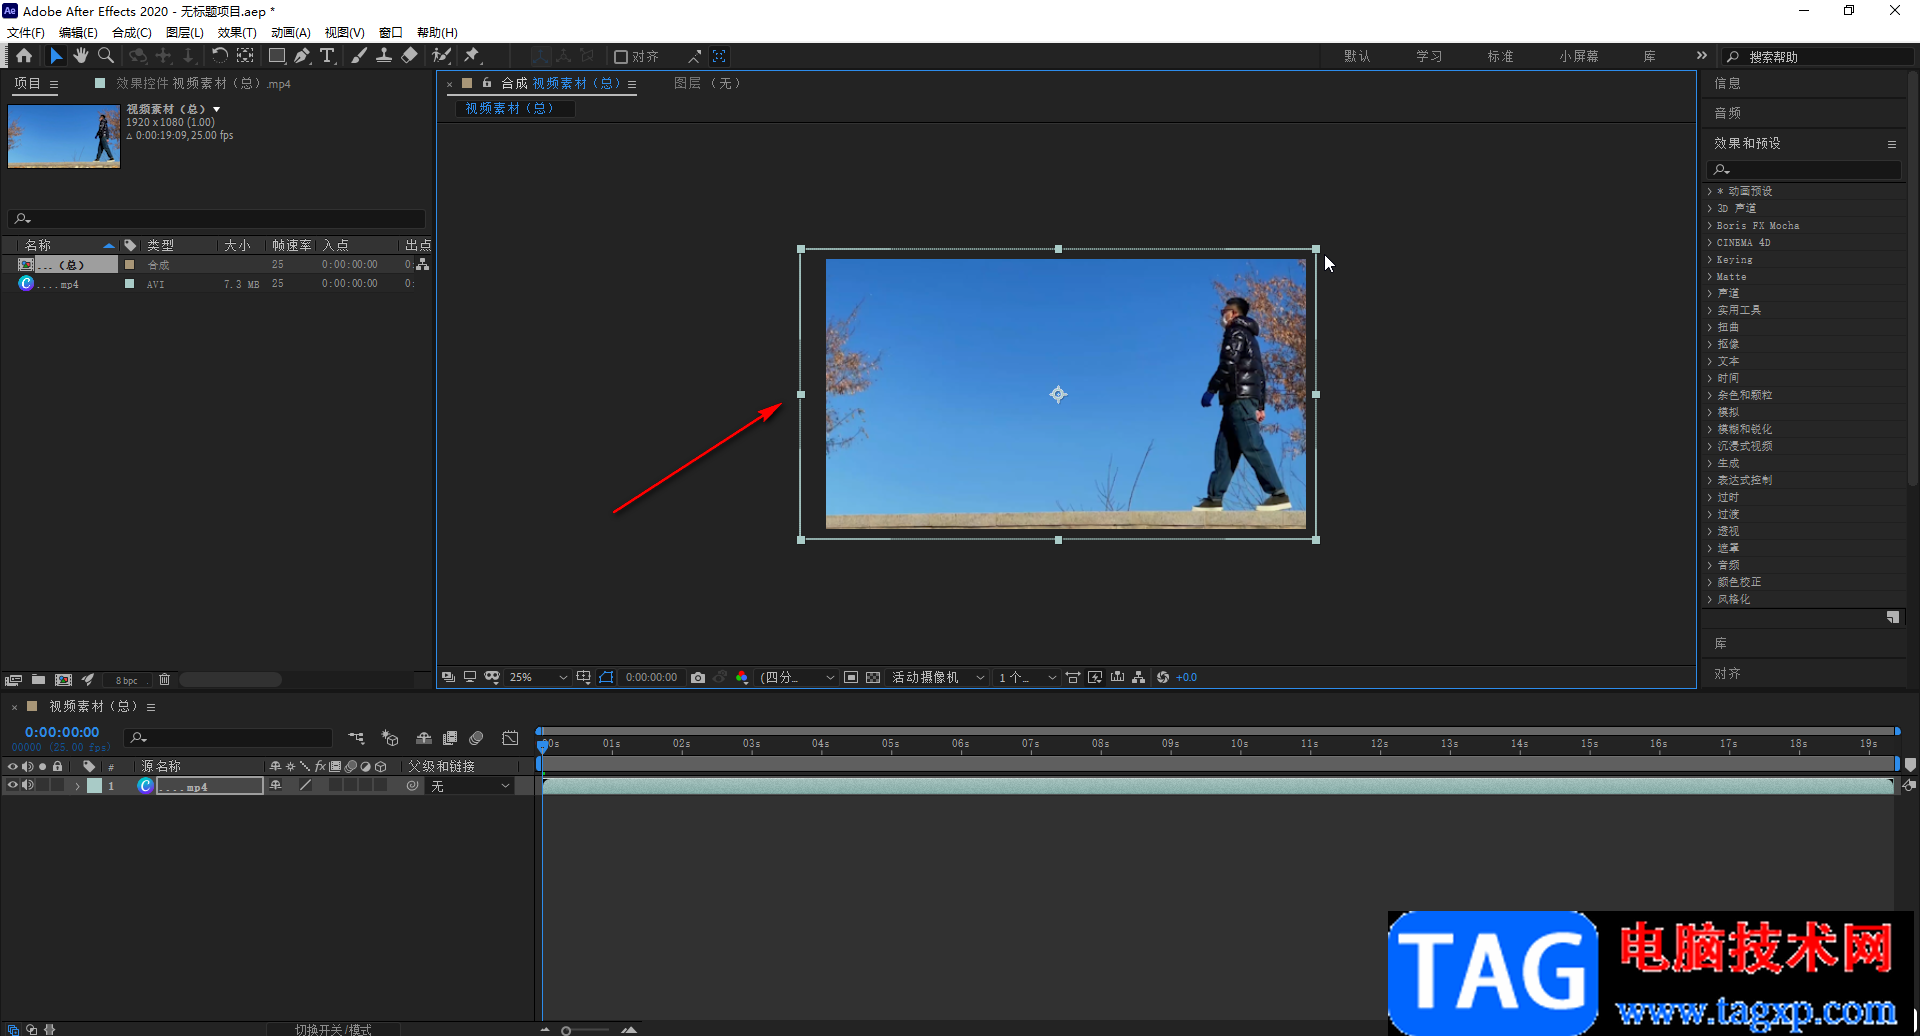Image resolution: width=1920 pixels, height=1036 pixels.
Task: Select the Clone Stamp tool
Action: pyautogui.click(x=384, y=56)
